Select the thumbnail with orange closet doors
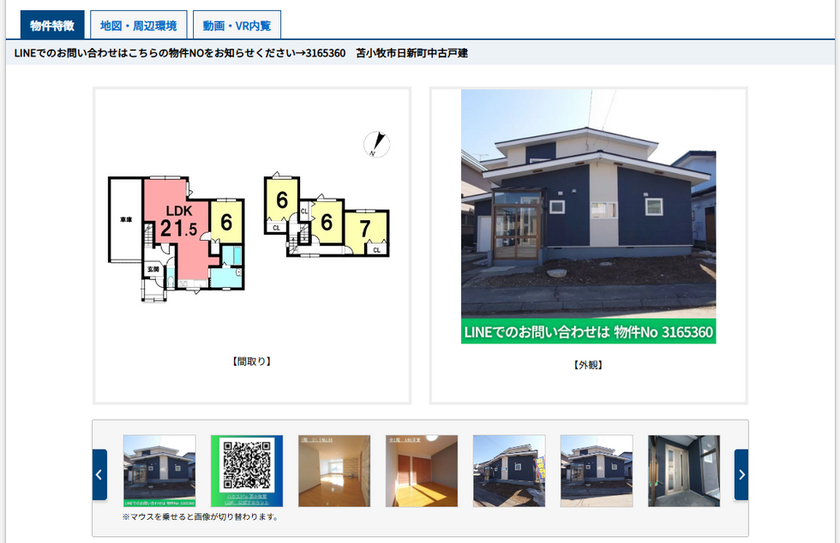 pyautogui.click(x=422, y=470)
